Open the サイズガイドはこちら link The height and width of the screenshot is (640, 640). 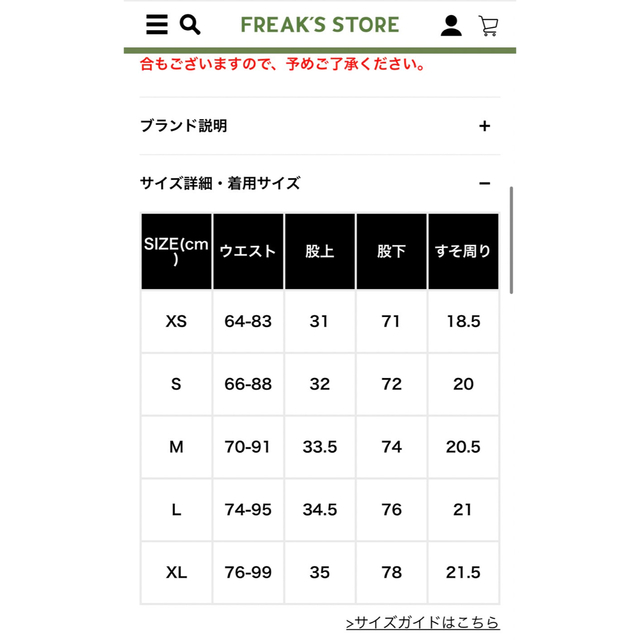point(423,622)
